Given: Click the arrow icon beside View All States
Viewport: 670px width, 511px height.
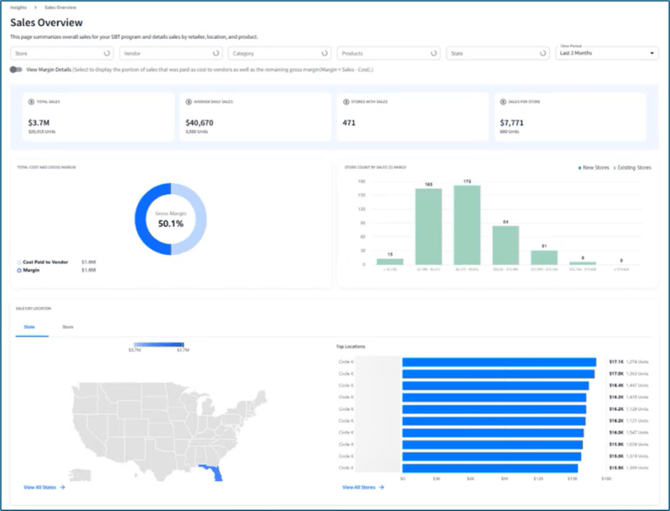Looking at the screenshot, I should pos(62,488).
